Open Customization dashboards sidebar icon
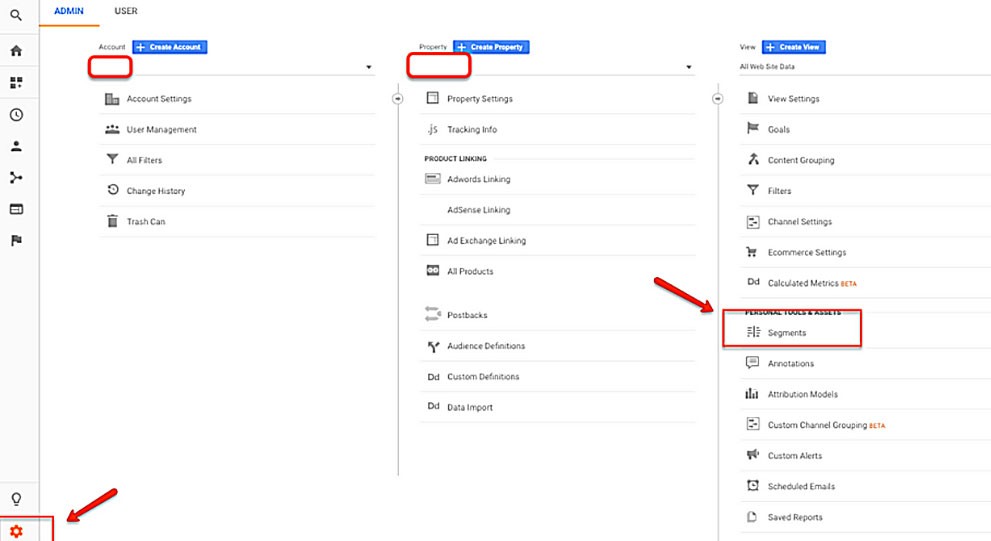991x541 pixels. 16,82
